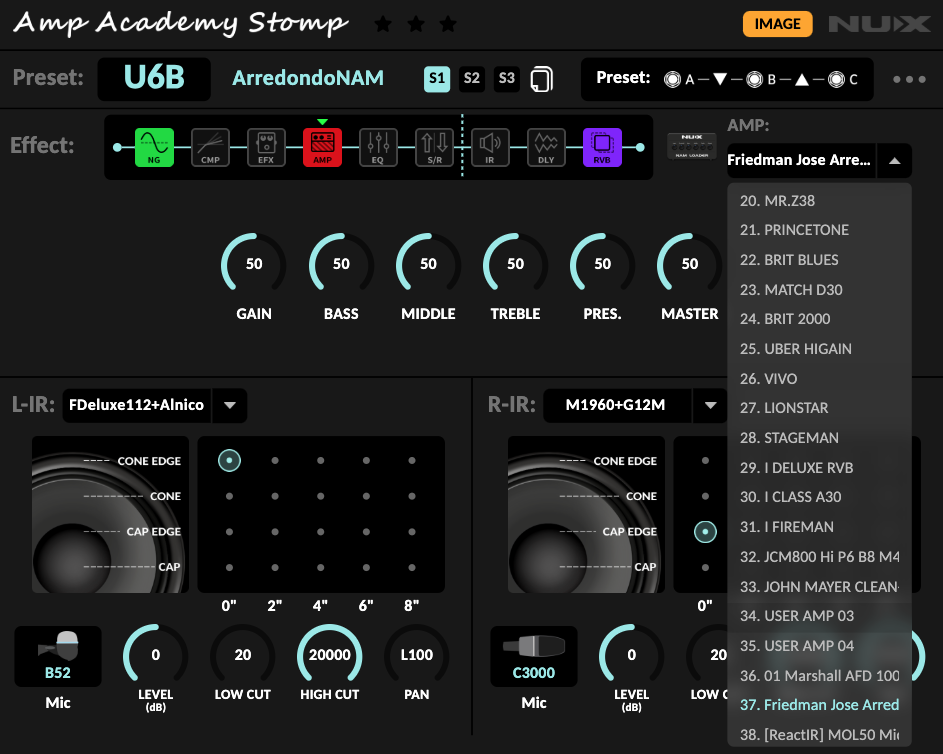Choose 25. UBER HIGAIN amp model
This screenshot has height=754, width=943.
pyautogui.click(x=819, y=349)
